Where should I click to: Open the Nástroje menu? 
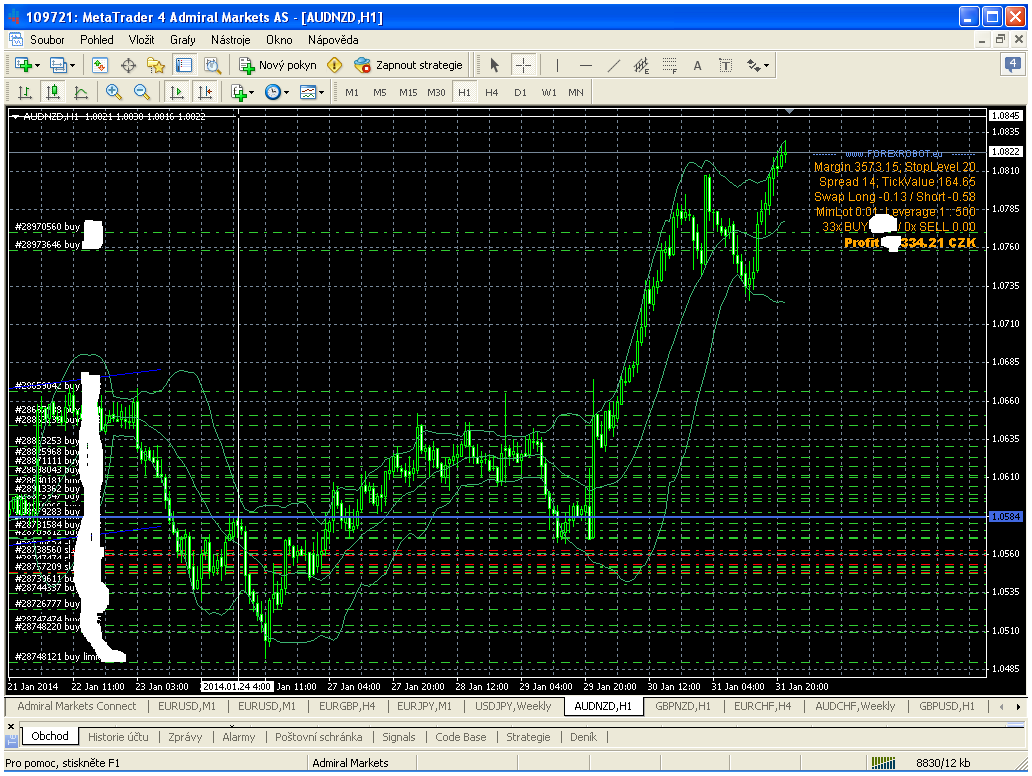(230, 39)
